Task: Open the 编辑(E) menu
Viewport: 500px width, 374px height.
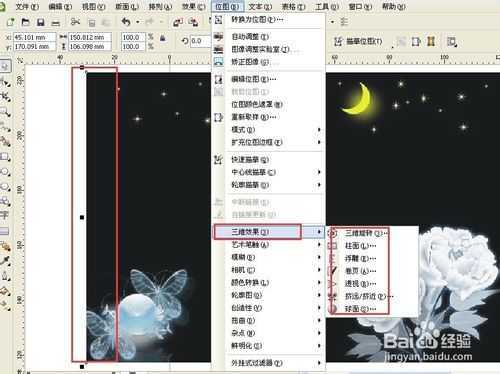Action: [x=60, y=6]
